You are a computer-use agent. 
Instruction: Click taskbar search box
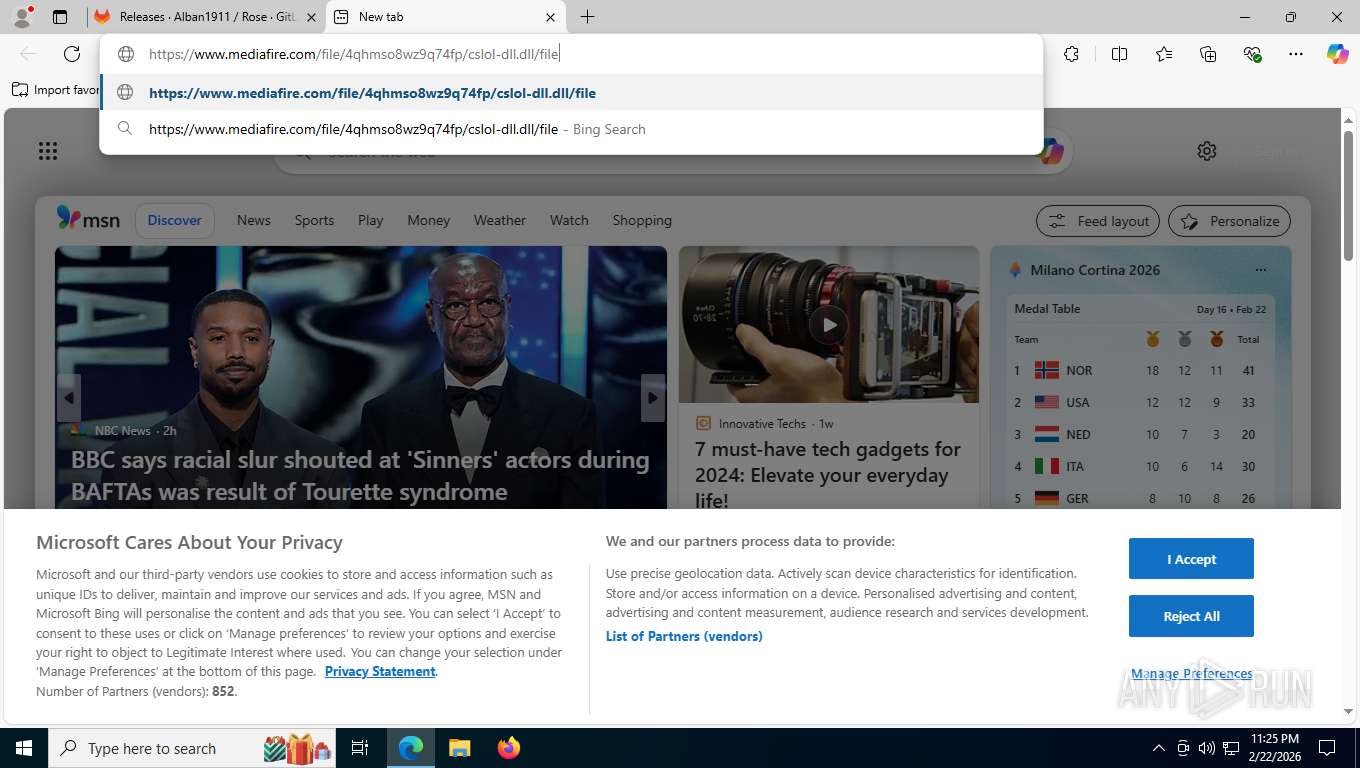(193, 748)
